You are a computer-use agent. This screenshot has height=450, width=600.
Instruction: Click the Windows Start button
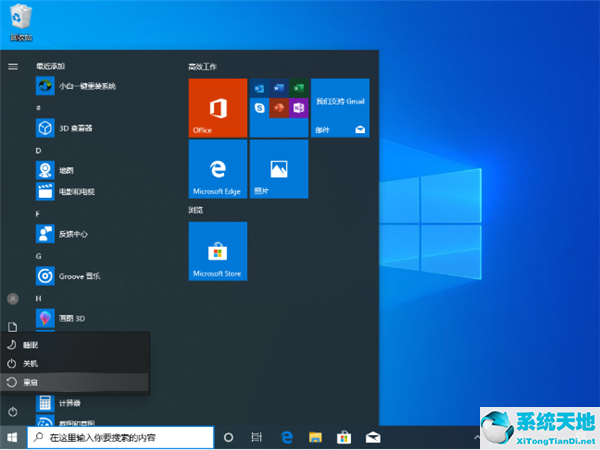click(12, 437)
